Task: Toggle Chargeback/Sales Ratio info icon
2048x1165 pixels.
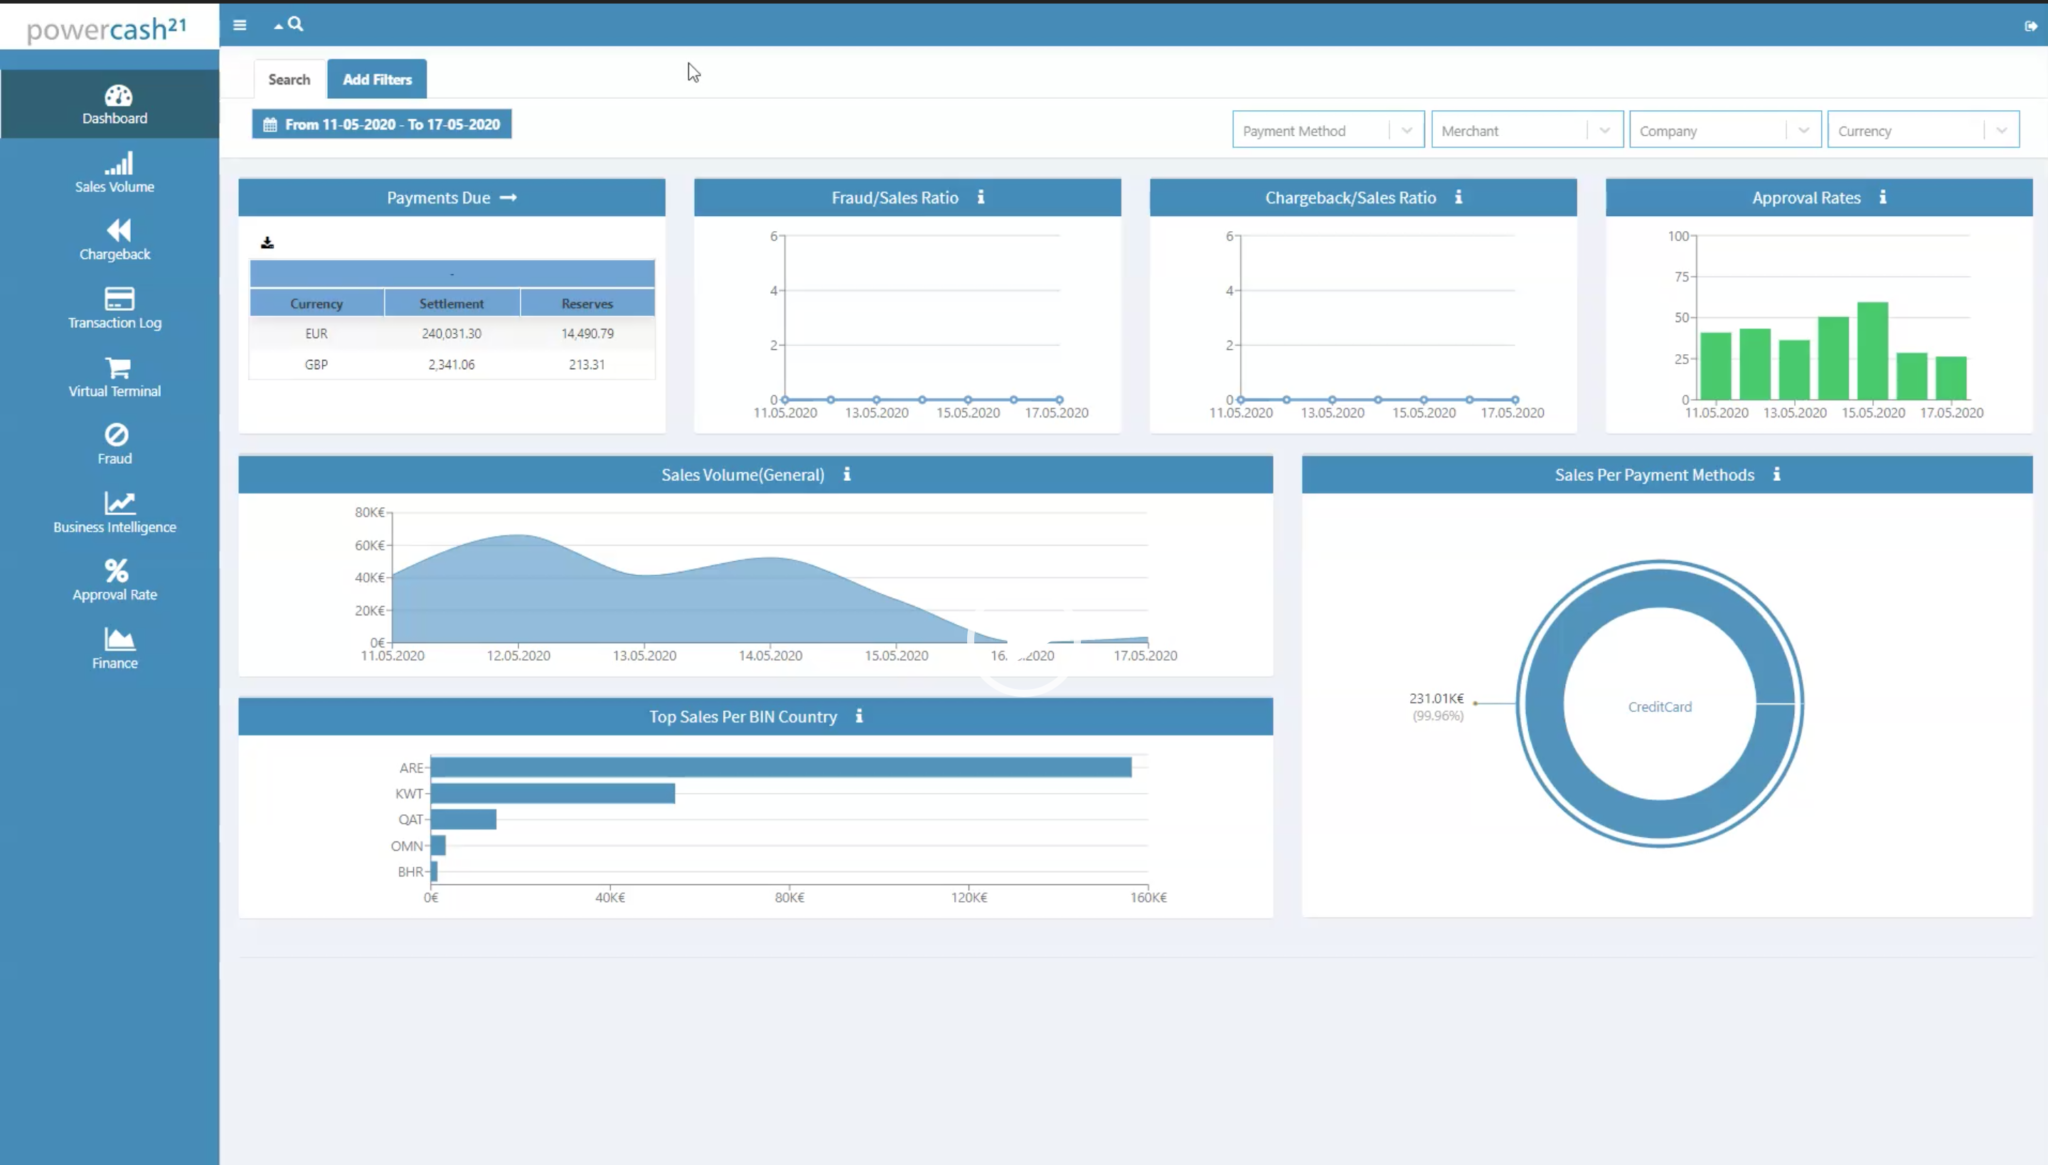Action: coord(1459,197)
